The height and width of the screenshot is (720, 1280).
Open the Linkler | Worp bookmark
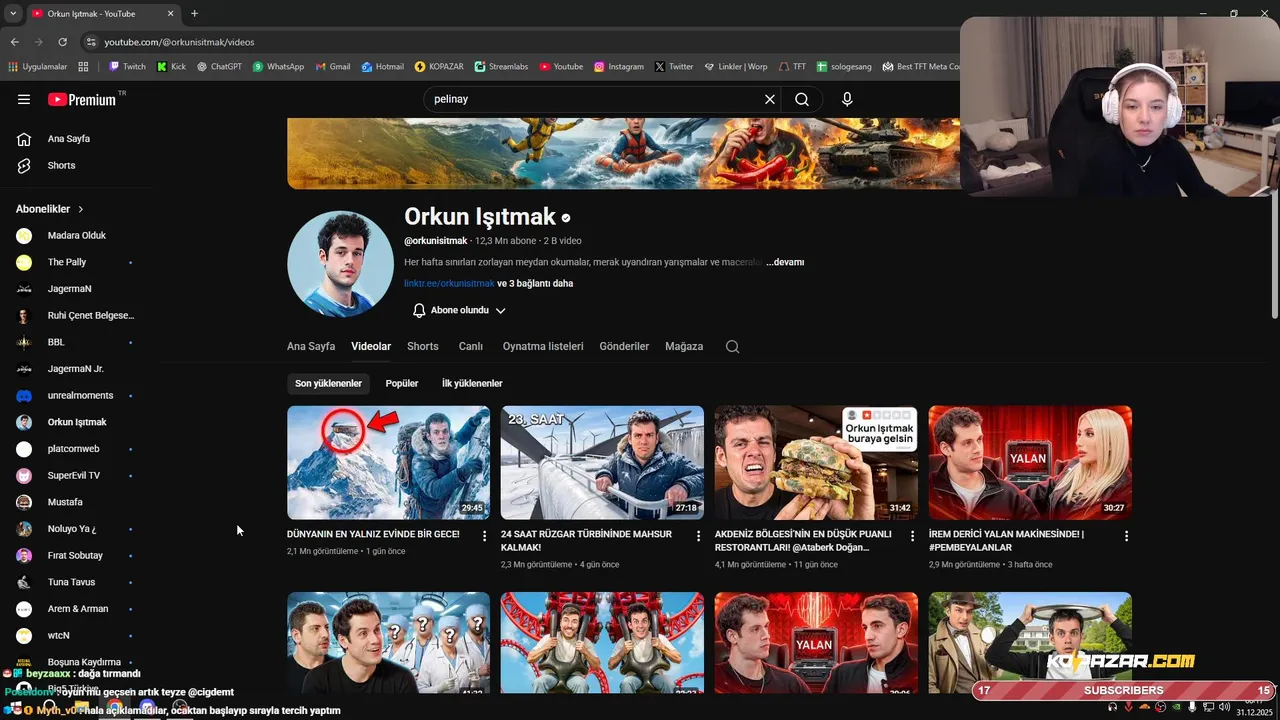[x=736, y=66]
